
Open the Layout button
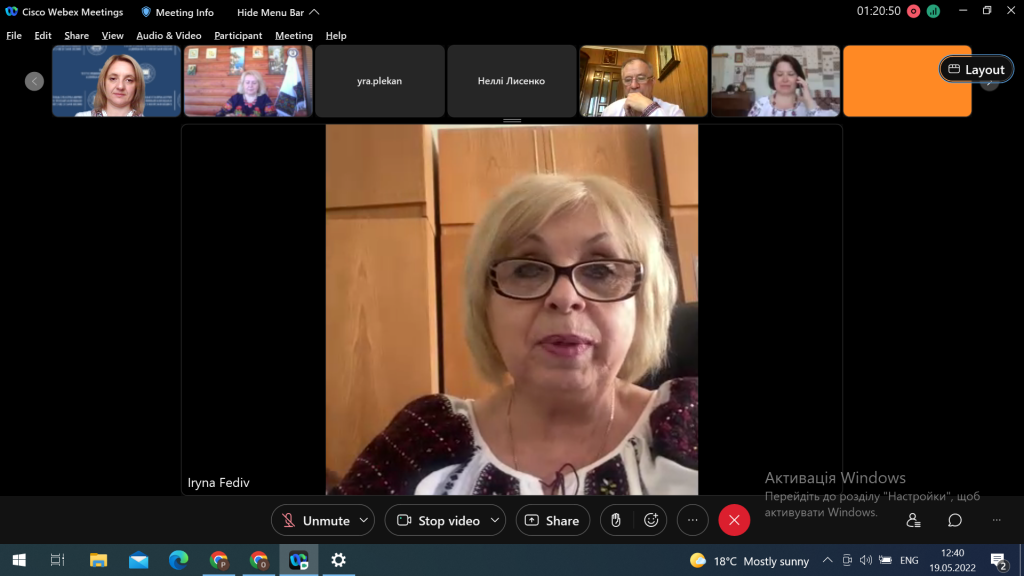976,69
